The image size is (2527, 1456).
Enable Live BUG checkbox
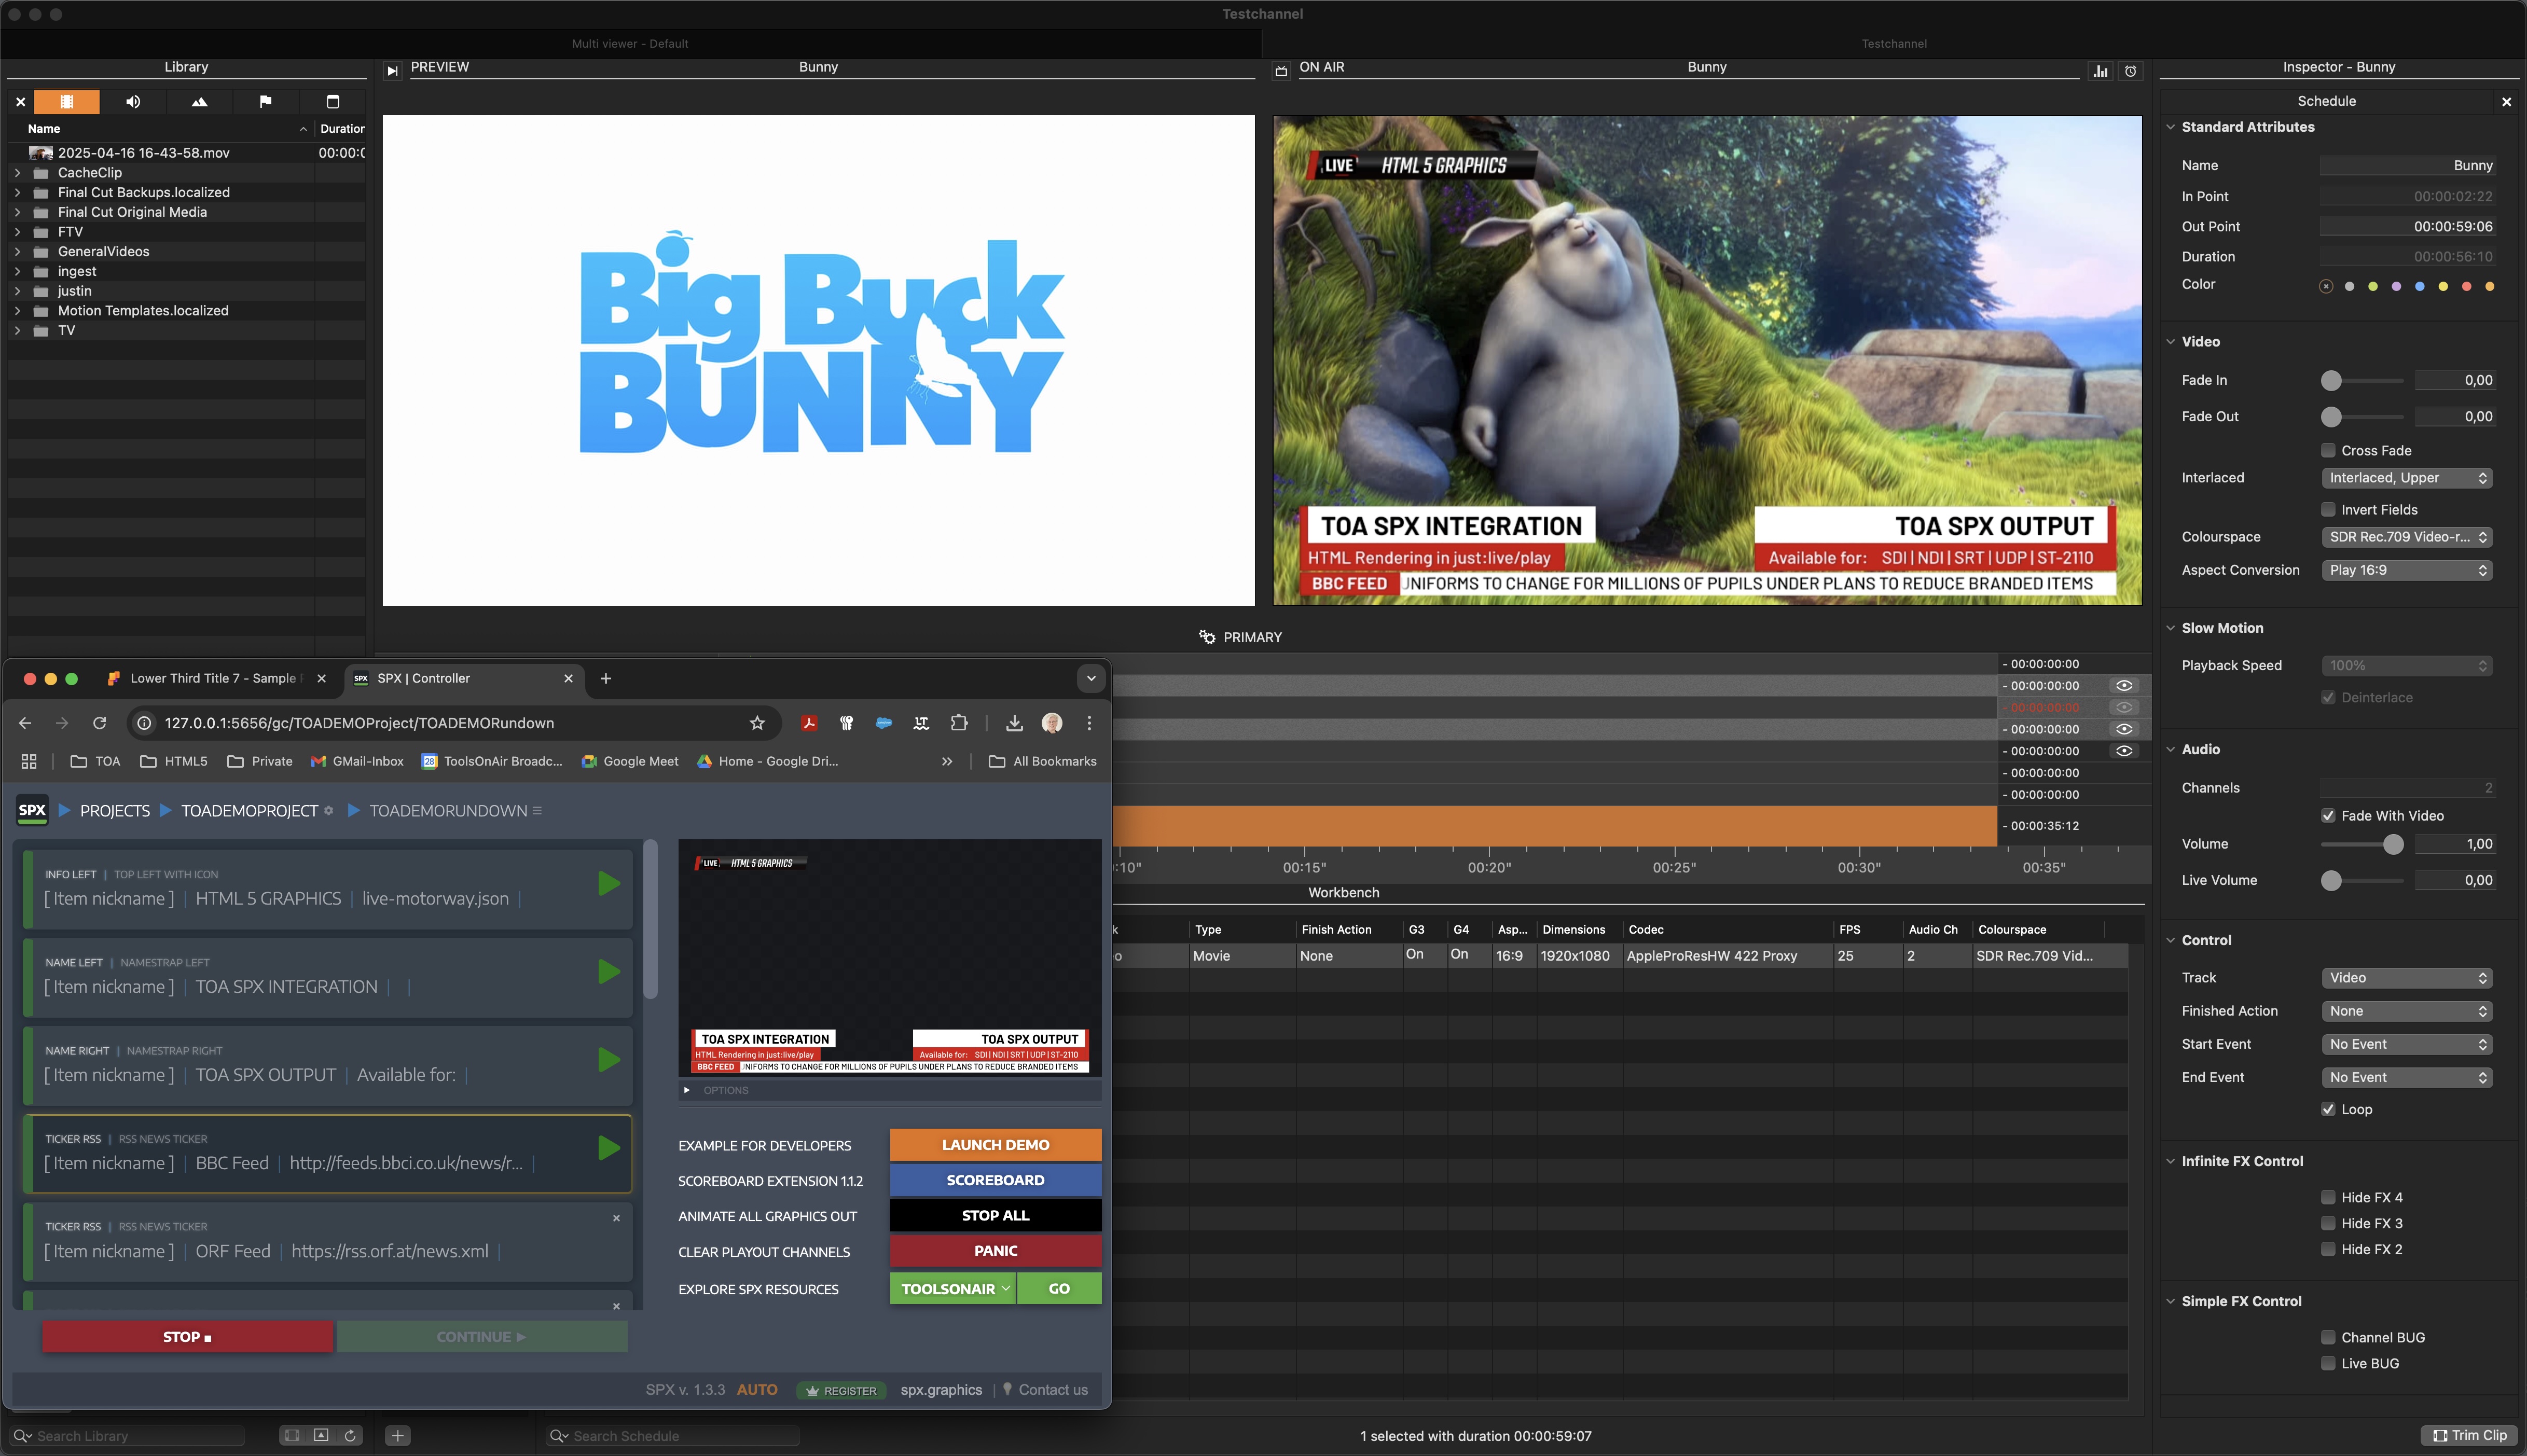[2328, 1364]
